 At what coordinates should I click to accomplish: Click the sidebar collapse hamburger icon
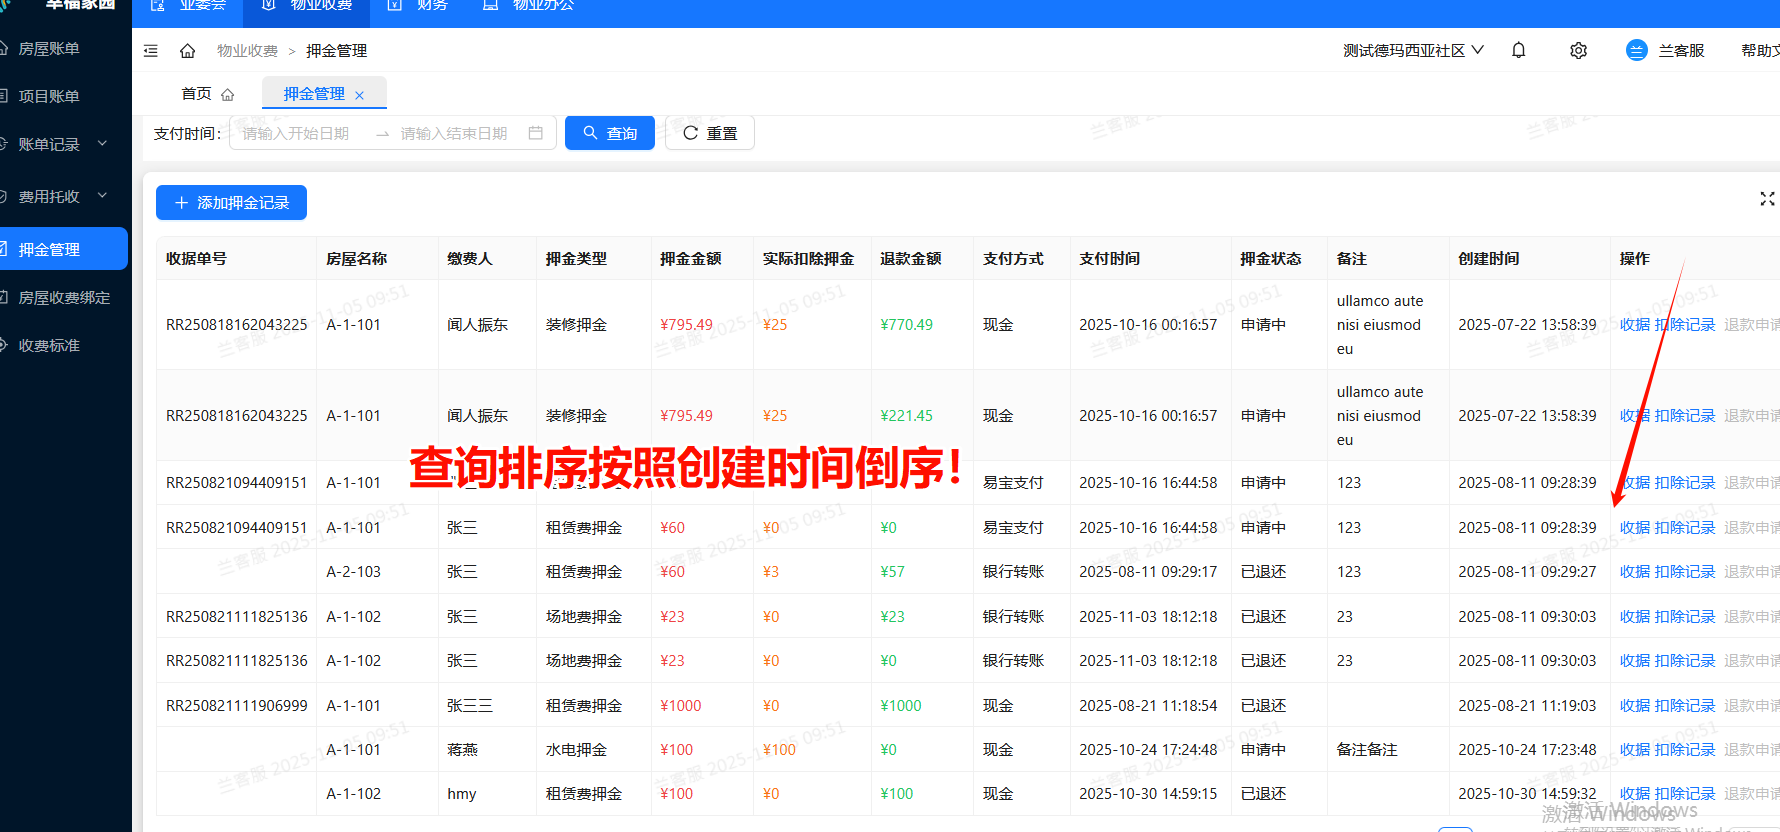pyautogui.click(x=151, y=51)
